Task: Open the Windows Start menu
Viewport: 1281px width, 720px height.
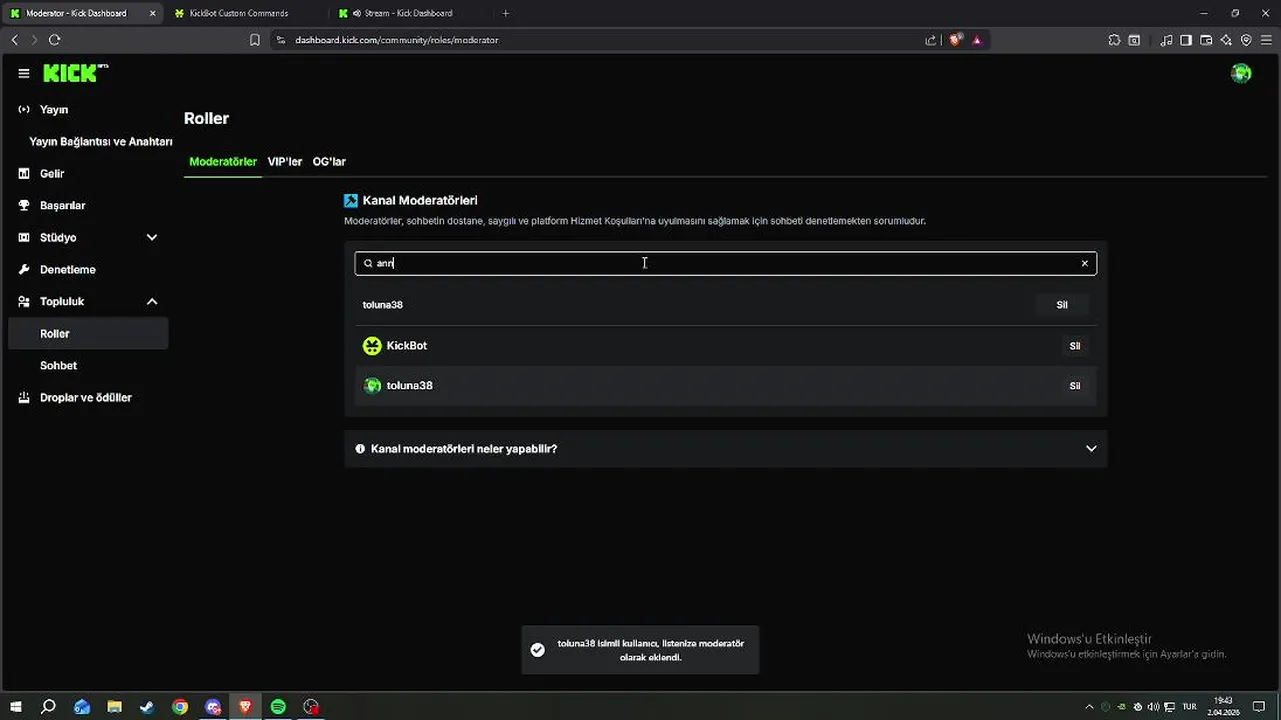Action: tap(16, 707)
